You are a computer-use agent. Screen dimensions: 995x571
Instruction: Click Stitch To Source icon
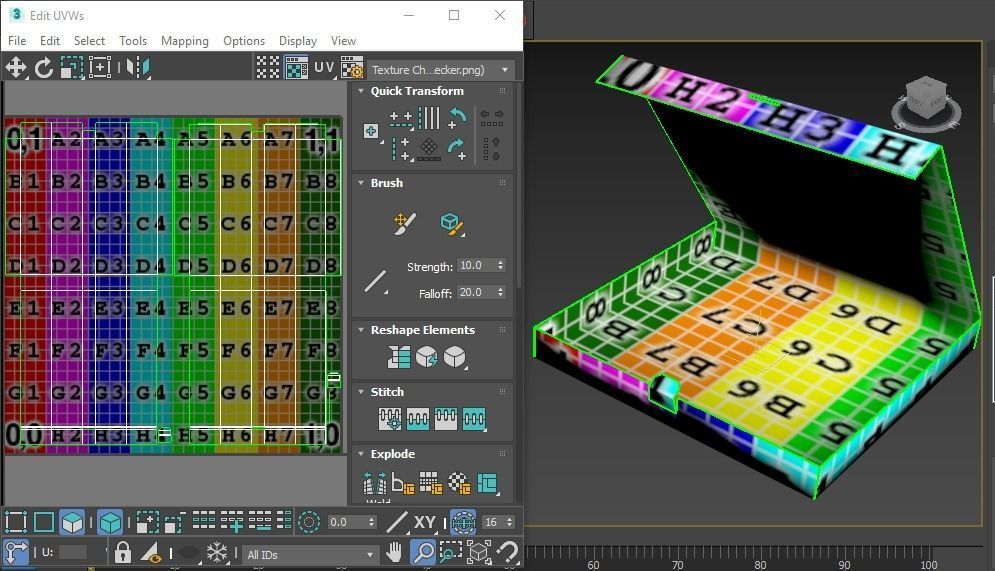click(x=445, y=419)
